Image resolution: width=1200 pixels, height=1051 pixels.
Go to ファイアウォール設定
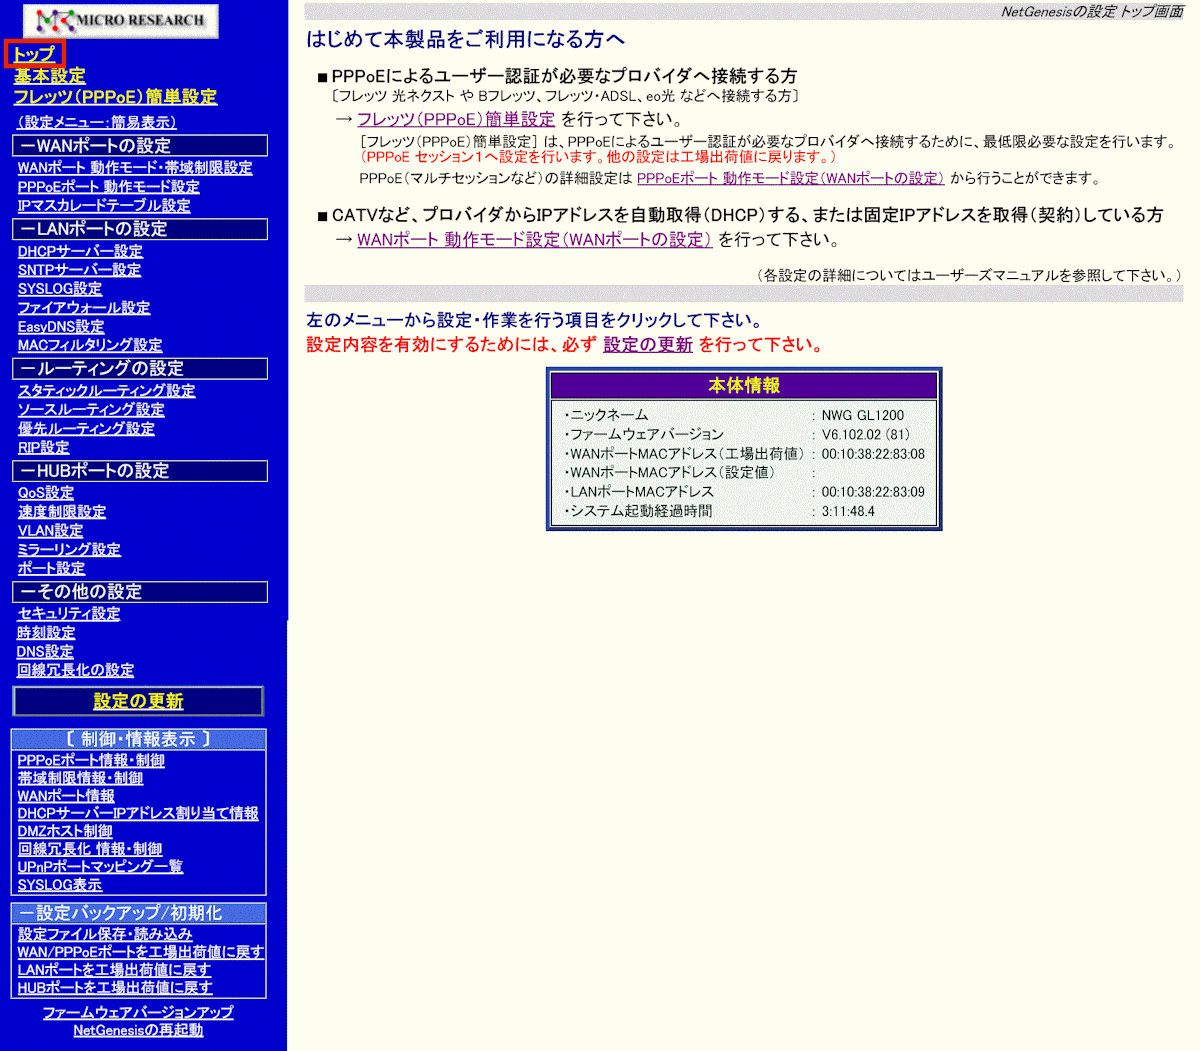[84, 308]
